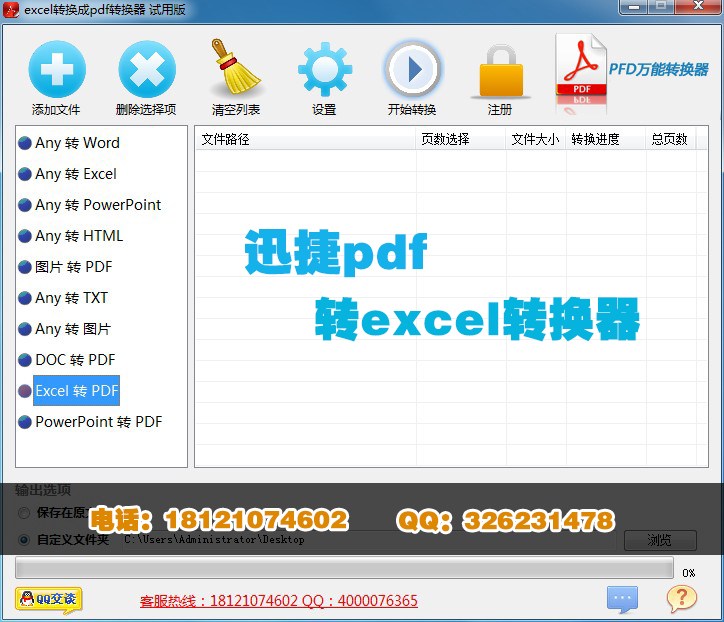
Task: Click the Add File plus icon
Action: (x=57, y=69)
